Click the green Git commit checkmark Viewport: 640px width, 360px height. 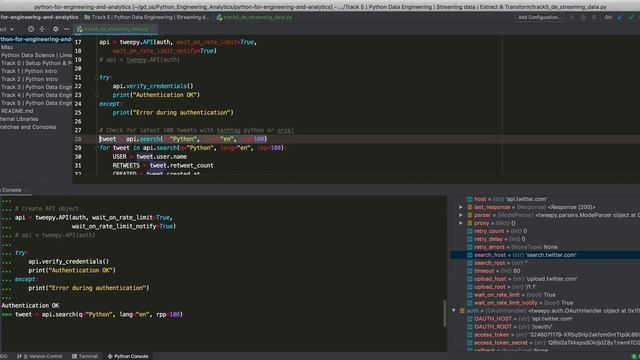pyautogui.click(x=631, y=17)
